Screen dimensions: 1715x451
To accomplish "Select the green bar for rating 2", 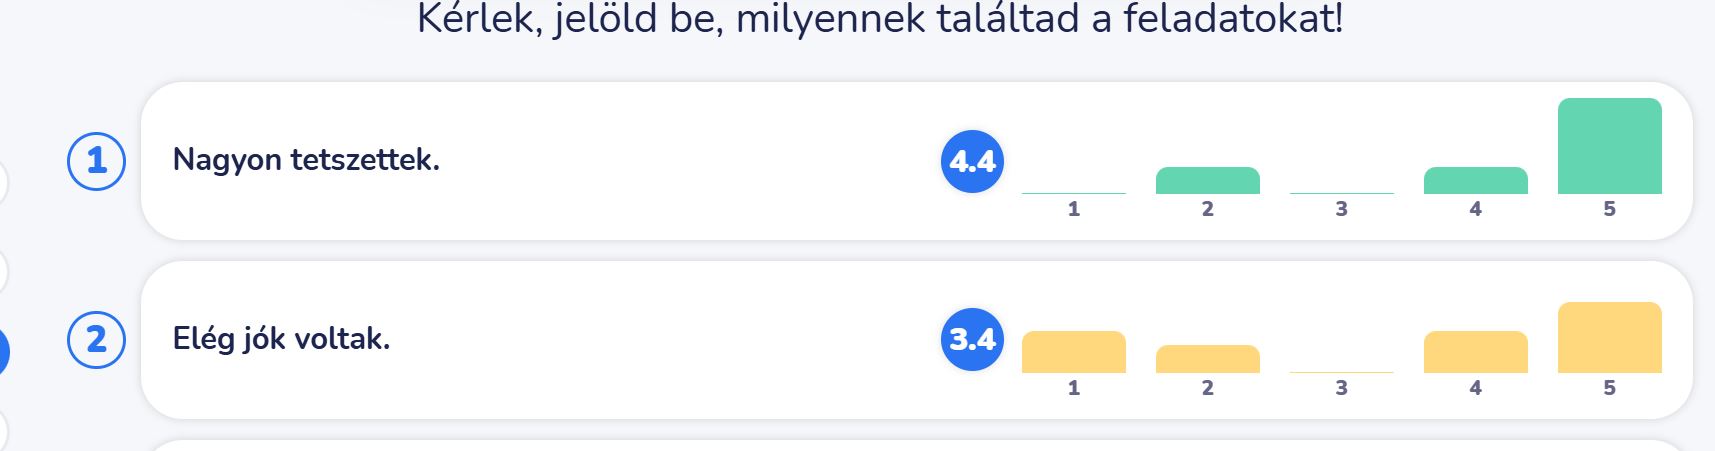I will point(1207,181).
